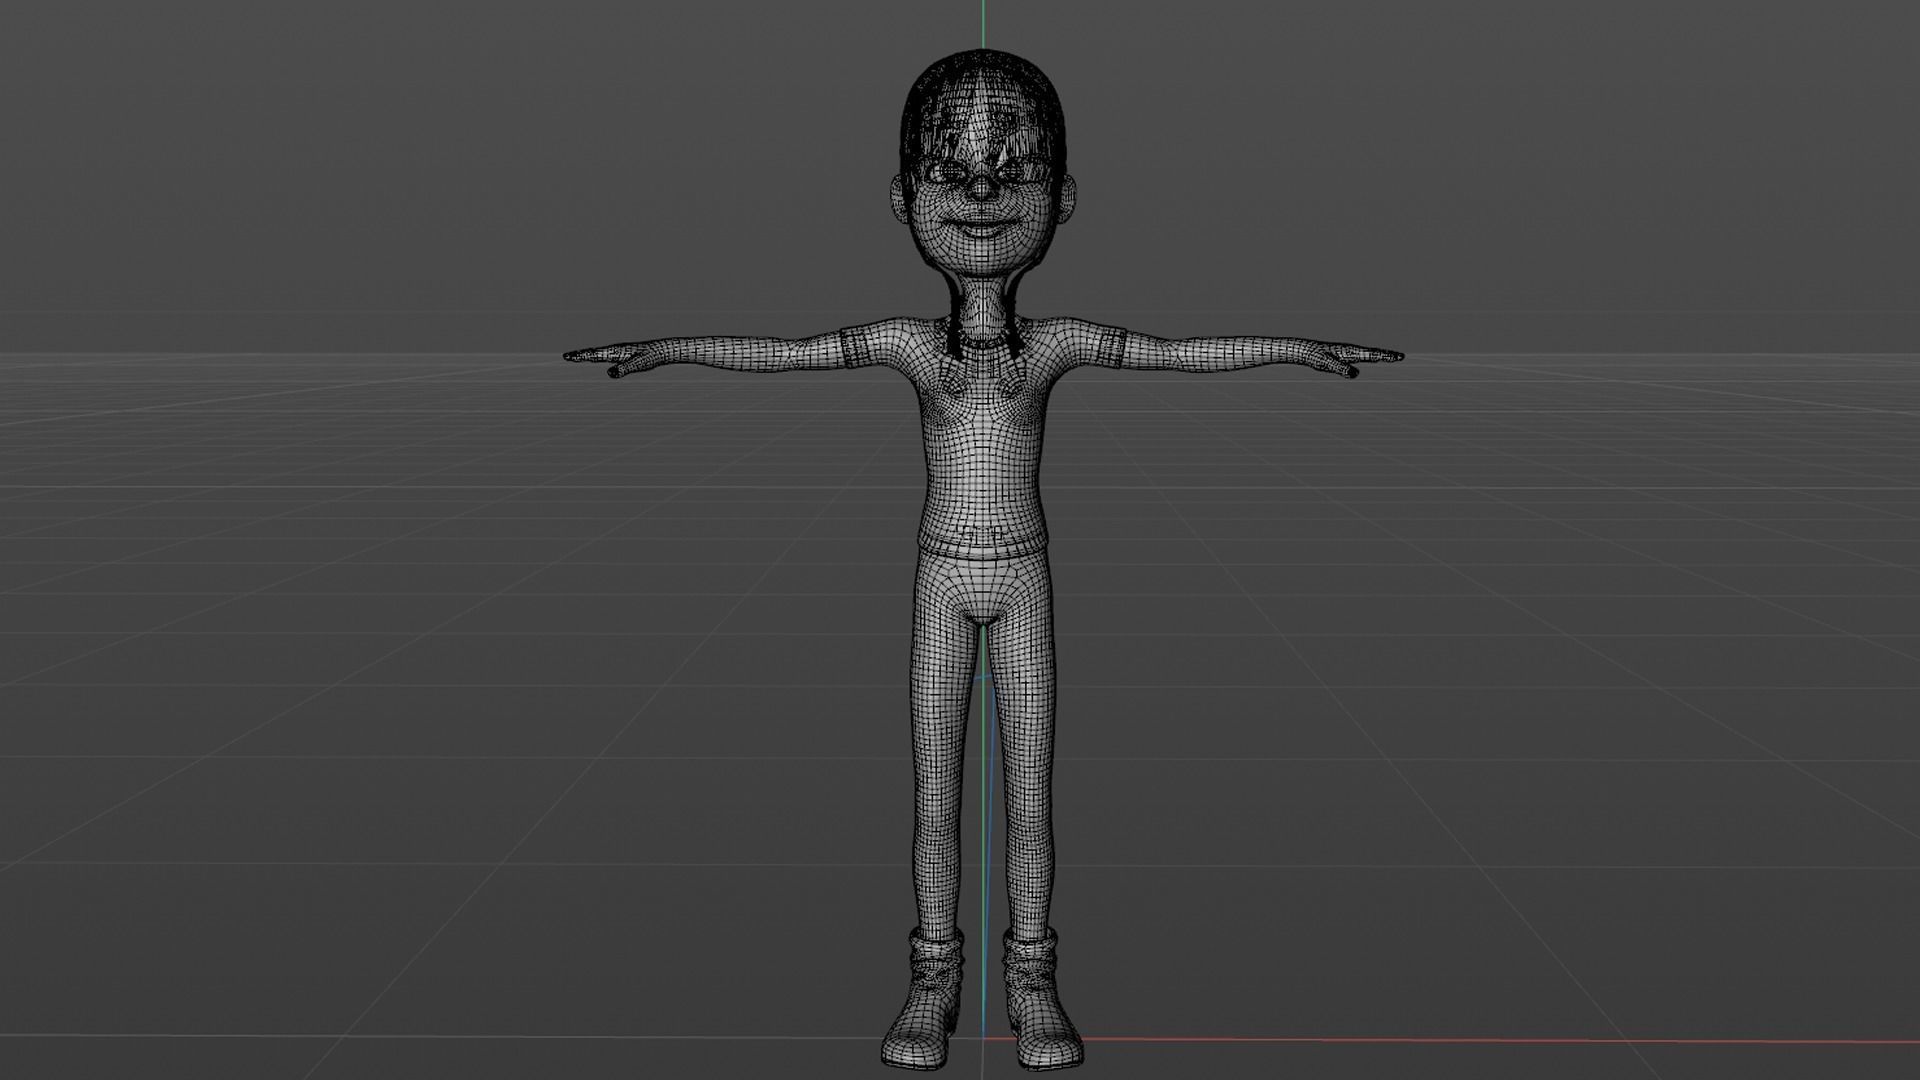Select the character's torso shirt mesh
Image resolution: width=1920 pixels, height=1080 pixels.
click(985, 440)
